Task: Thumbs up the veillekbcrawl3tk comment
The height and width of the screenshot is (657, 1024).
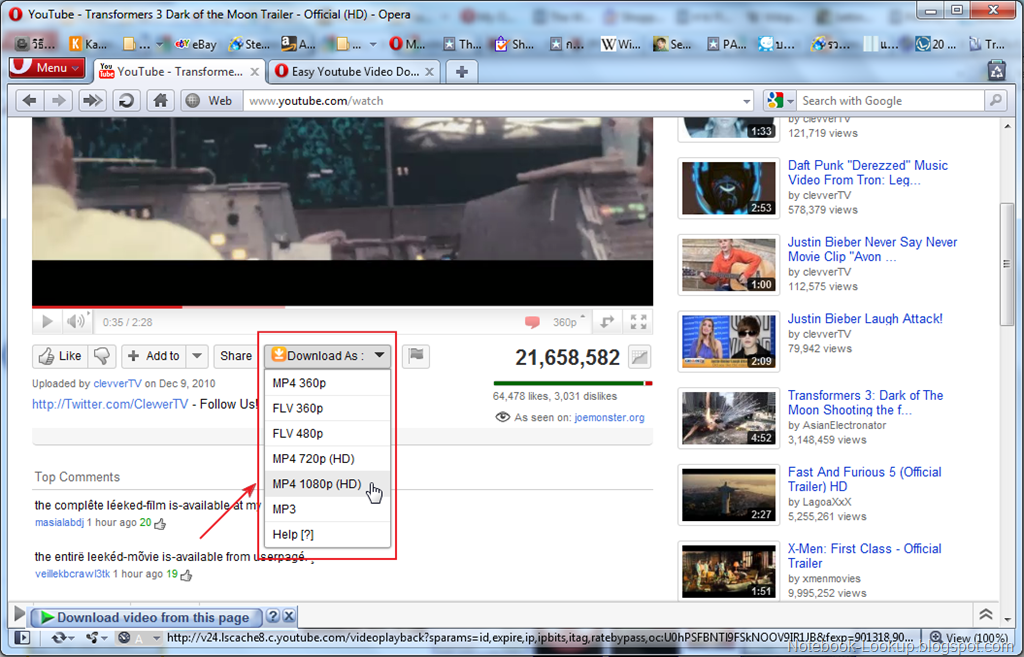Action: pyautogui.click(x=186, y=575)
